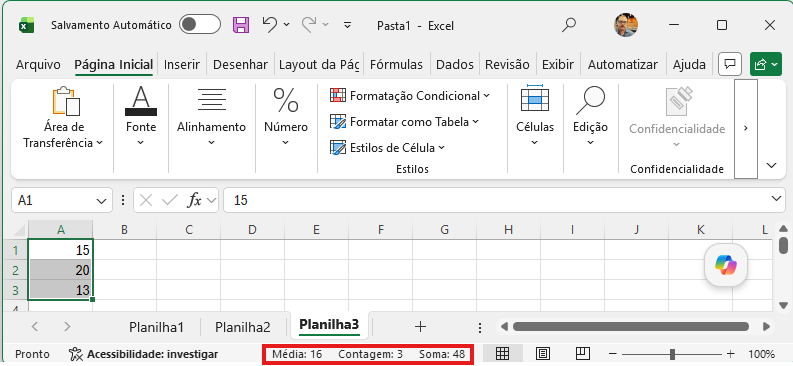The height and width of the screenshot is (366, 793).
Task: Switch to the Exibir tab
Action: click(558, 65)
